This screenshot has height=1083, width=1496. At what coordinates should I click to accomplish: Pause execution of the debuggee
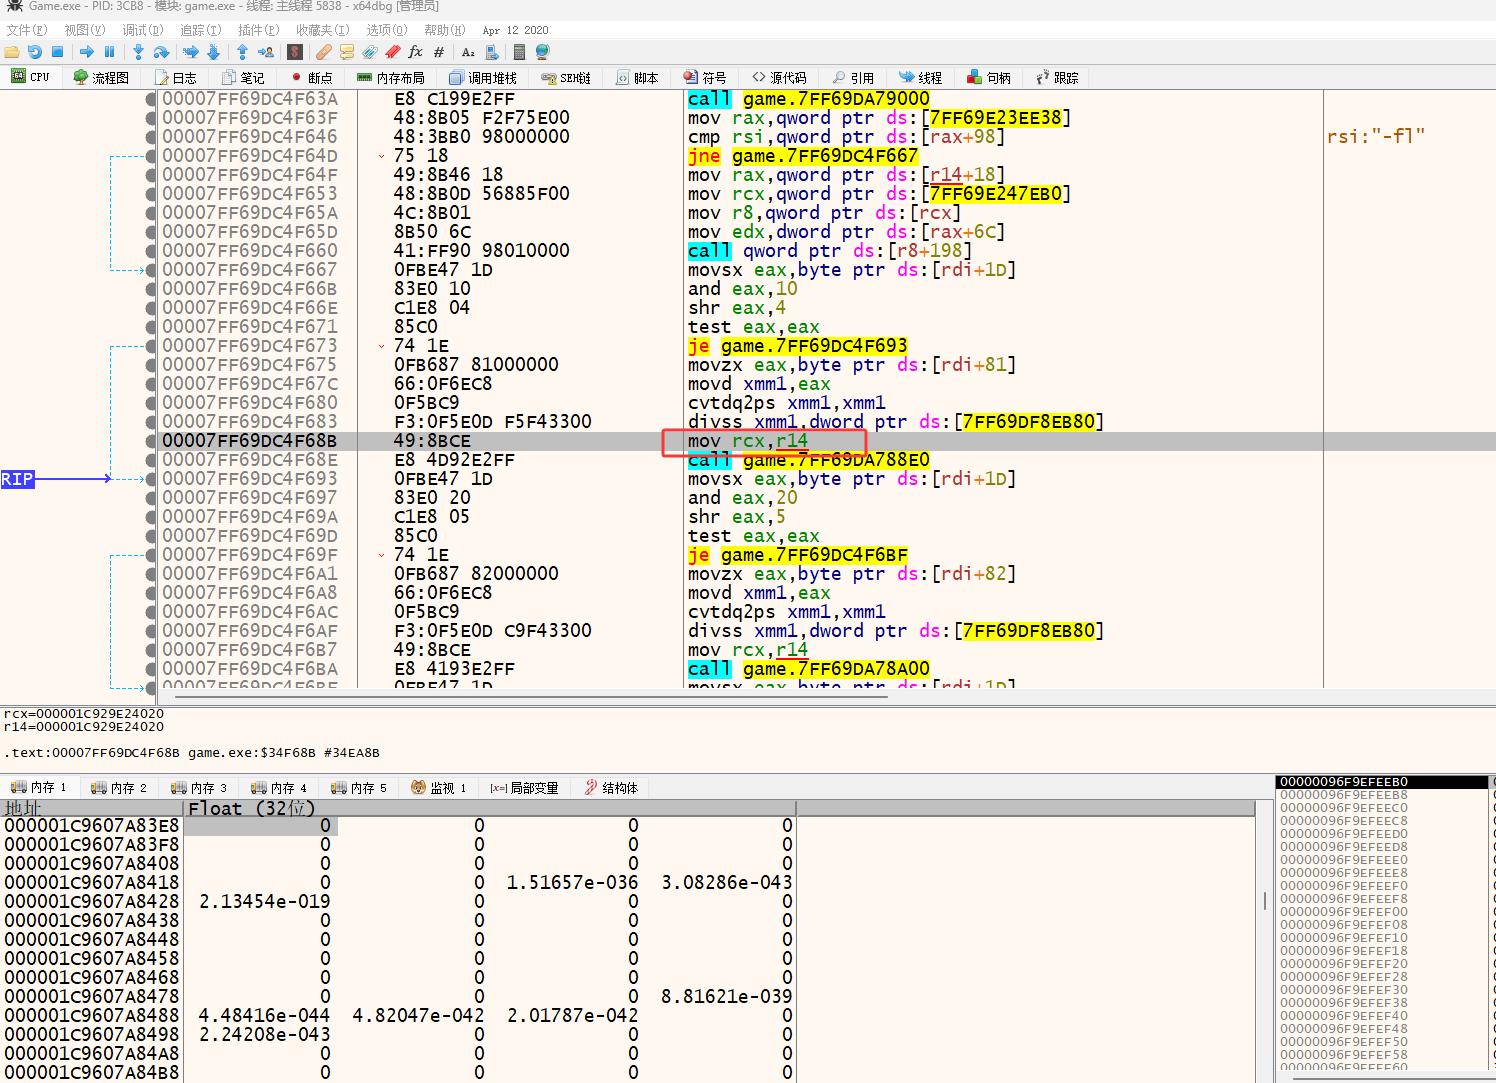point(110,52)
